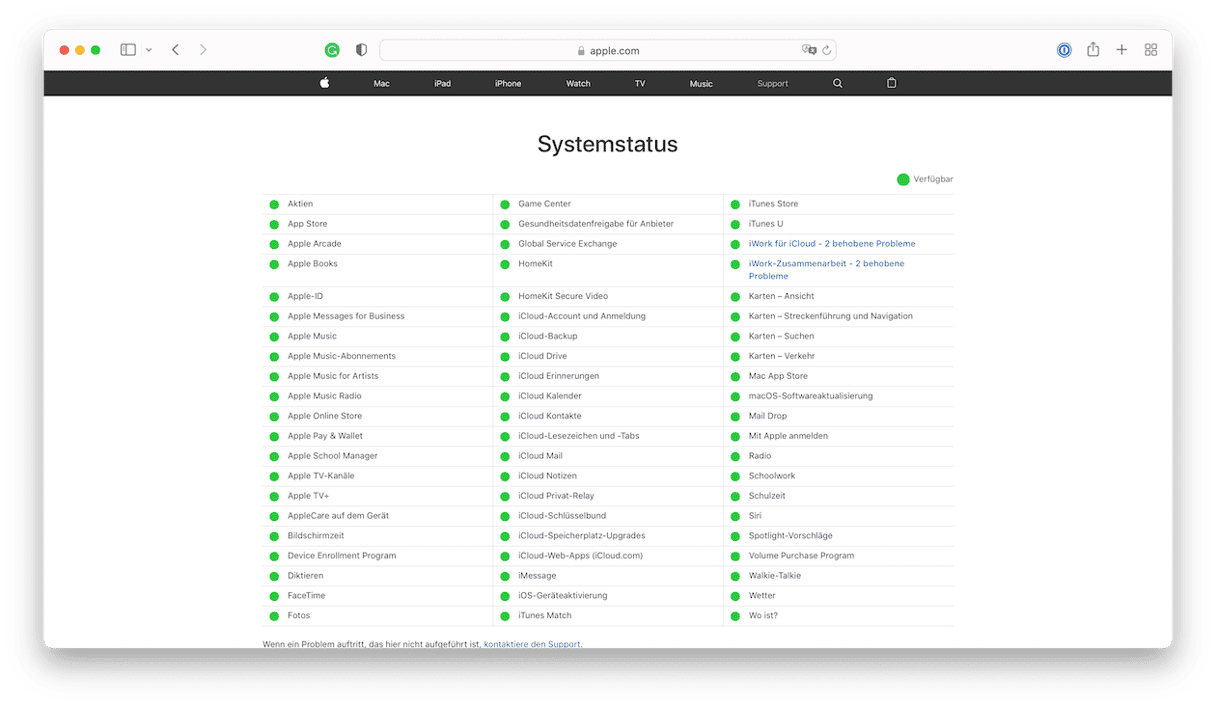The image size is (1216, 706).
Task: Select the Global Service Exchange entry
Action: pos(567,244)
